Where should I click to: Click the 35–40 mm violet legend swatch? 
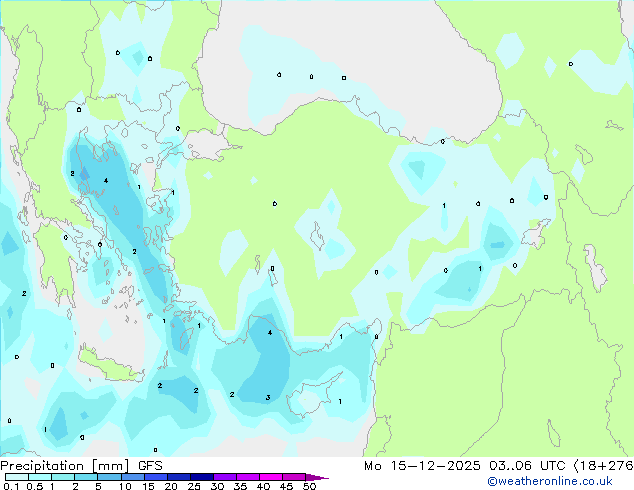coord(248,477)
